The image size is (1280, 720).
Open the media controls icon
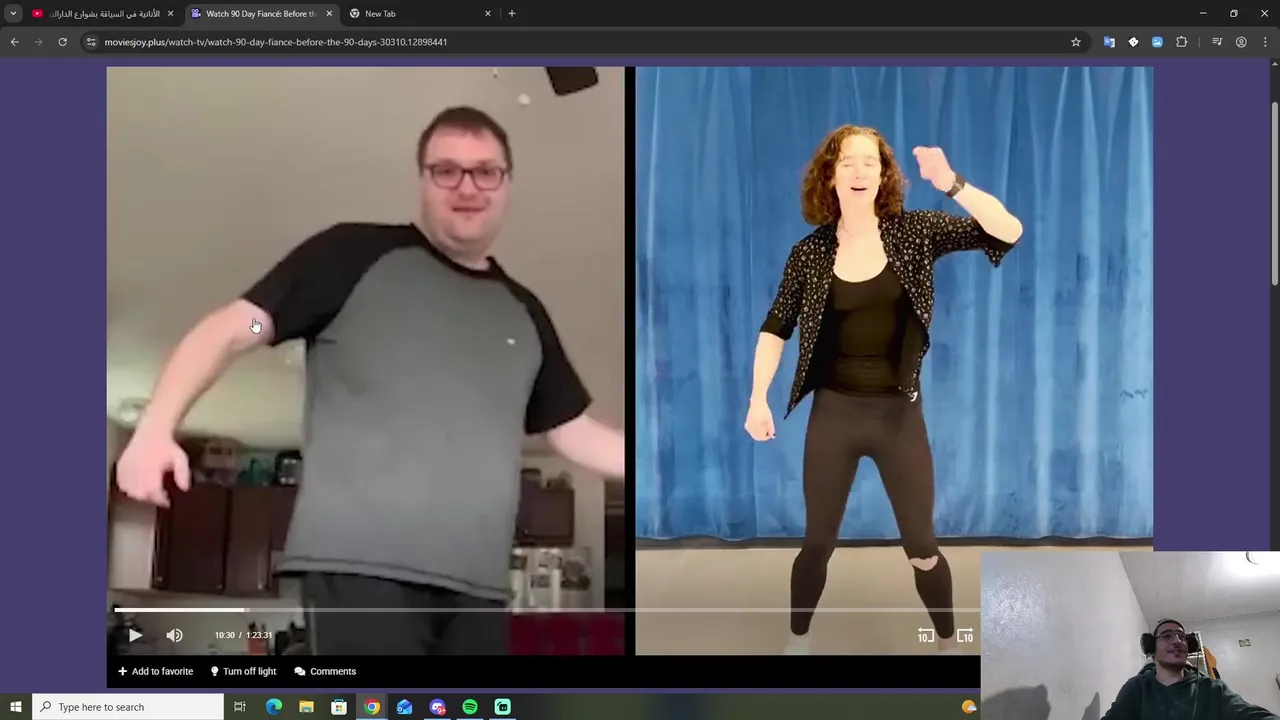coord(1217,42)
